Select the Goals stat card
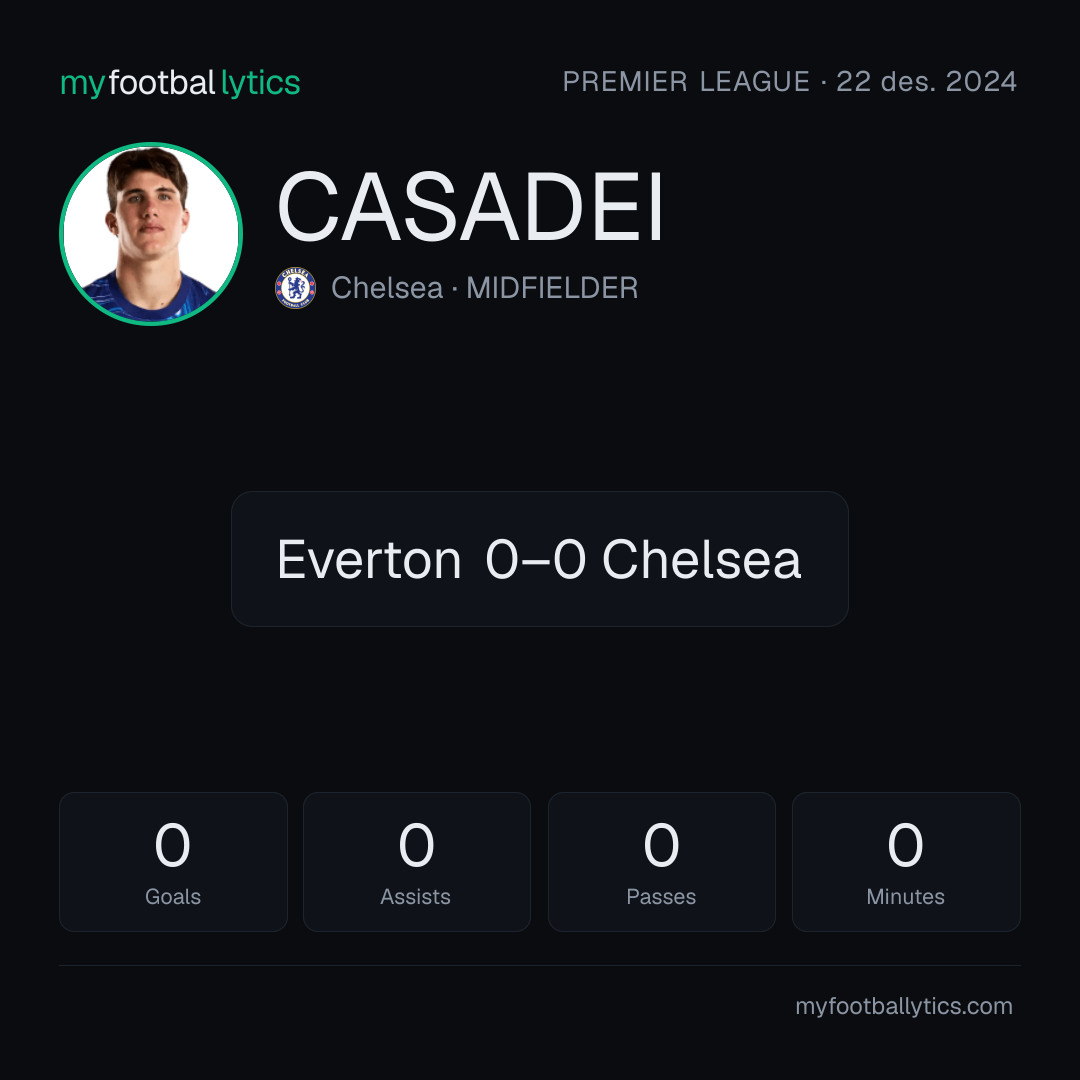 [x=173, y=862]
